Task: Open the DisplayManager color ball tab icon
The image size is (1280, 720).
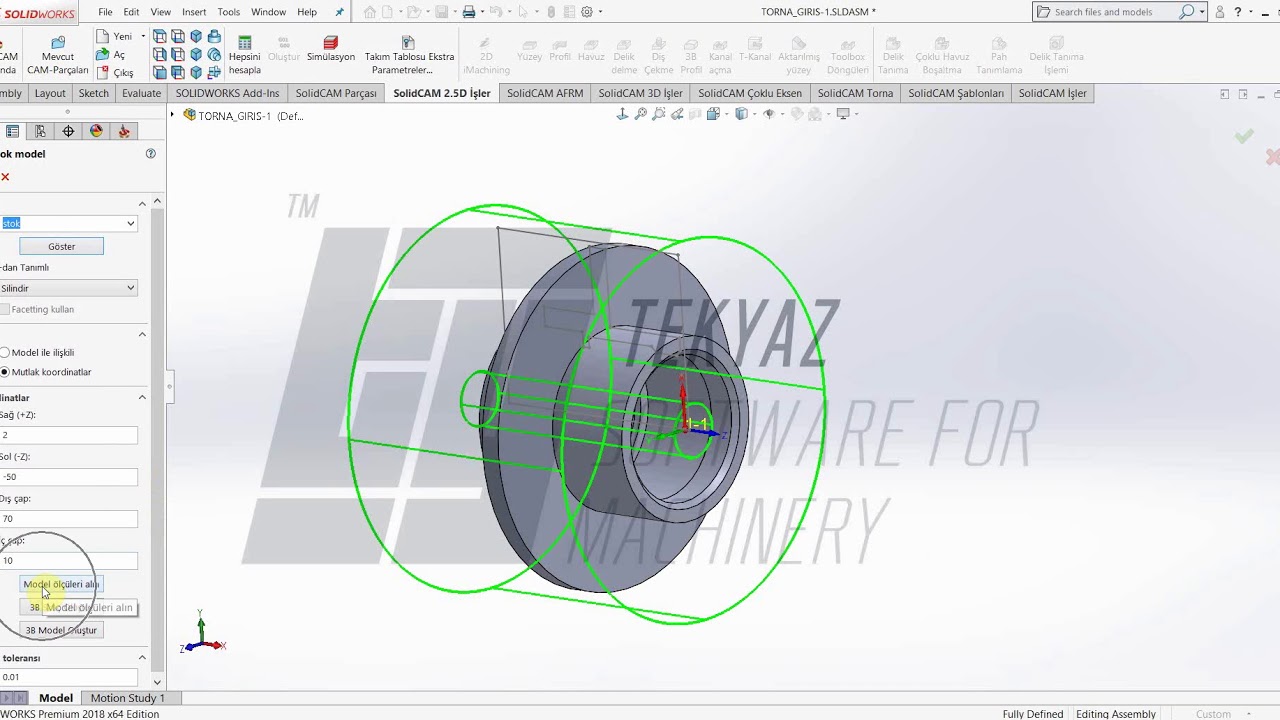Action: coord(96,131)
